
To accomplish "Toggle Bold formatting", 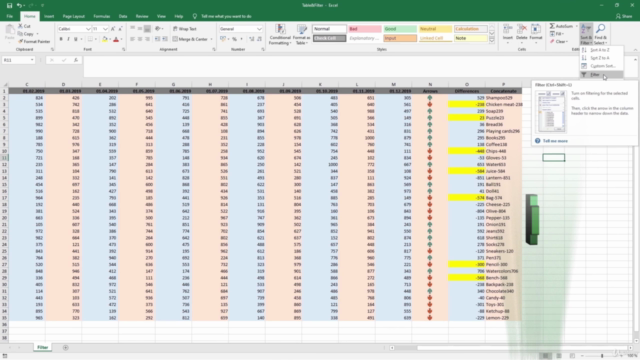I will tap(61, 39).
